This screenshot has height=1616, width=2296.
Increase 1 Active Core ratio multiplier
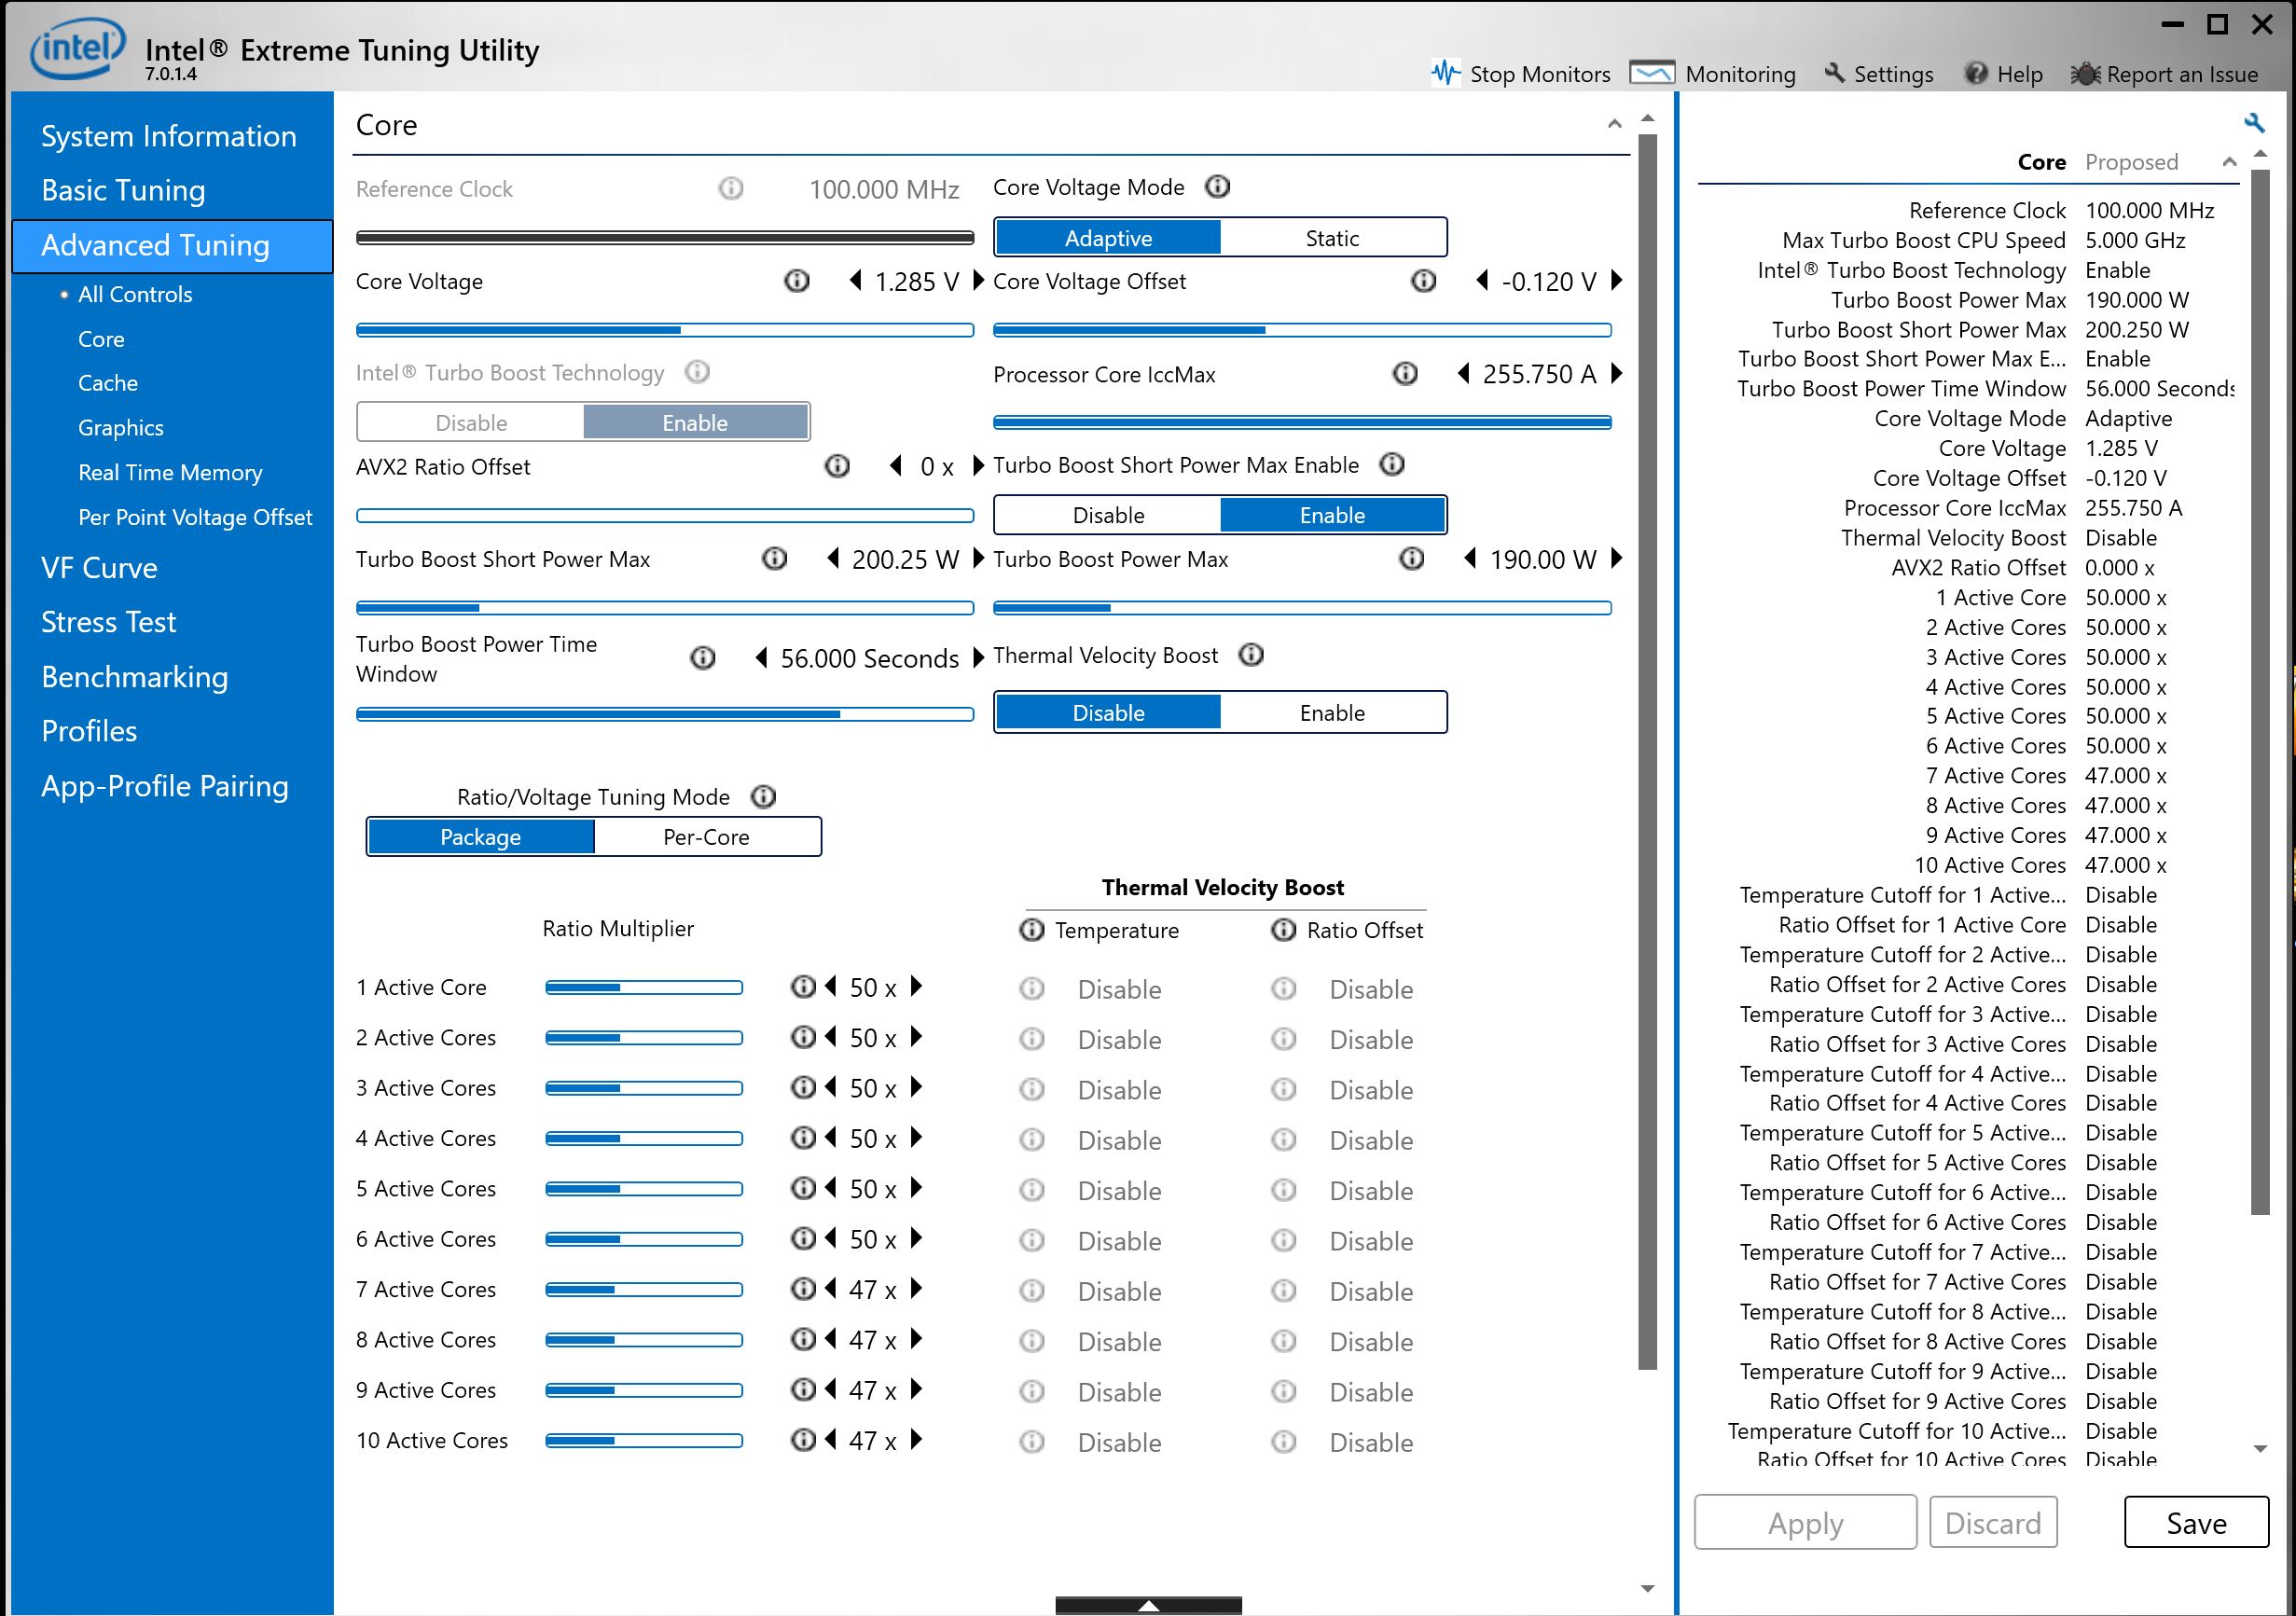(x=917, y=987)
